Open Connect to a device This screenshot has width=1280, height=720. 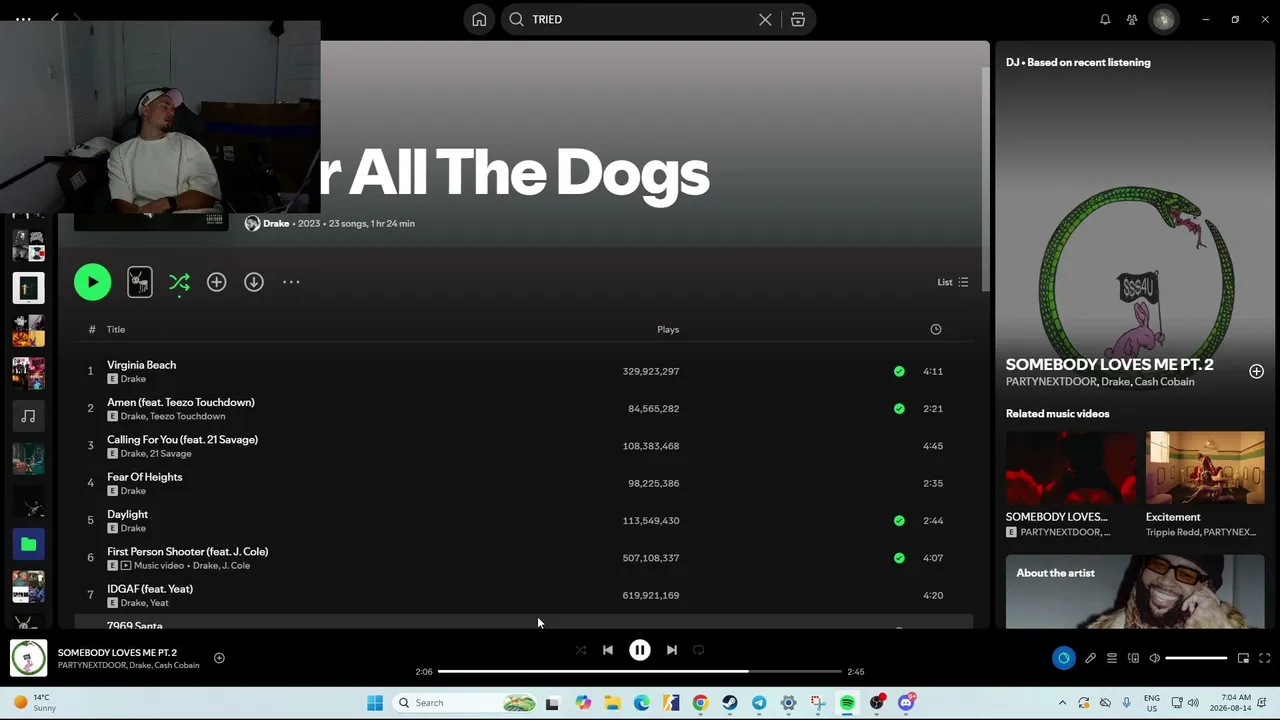point(1133,658)
